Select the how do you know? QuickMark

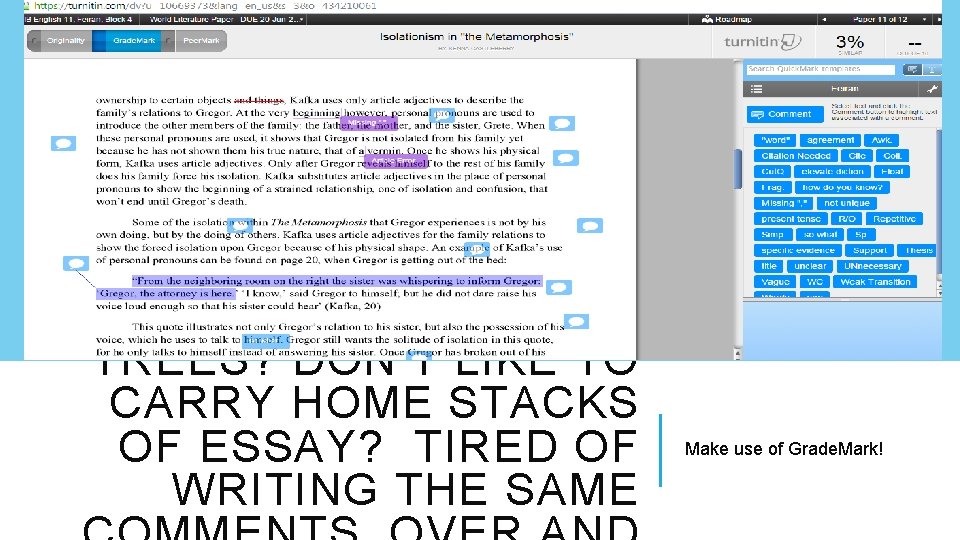tap(842, 187)
